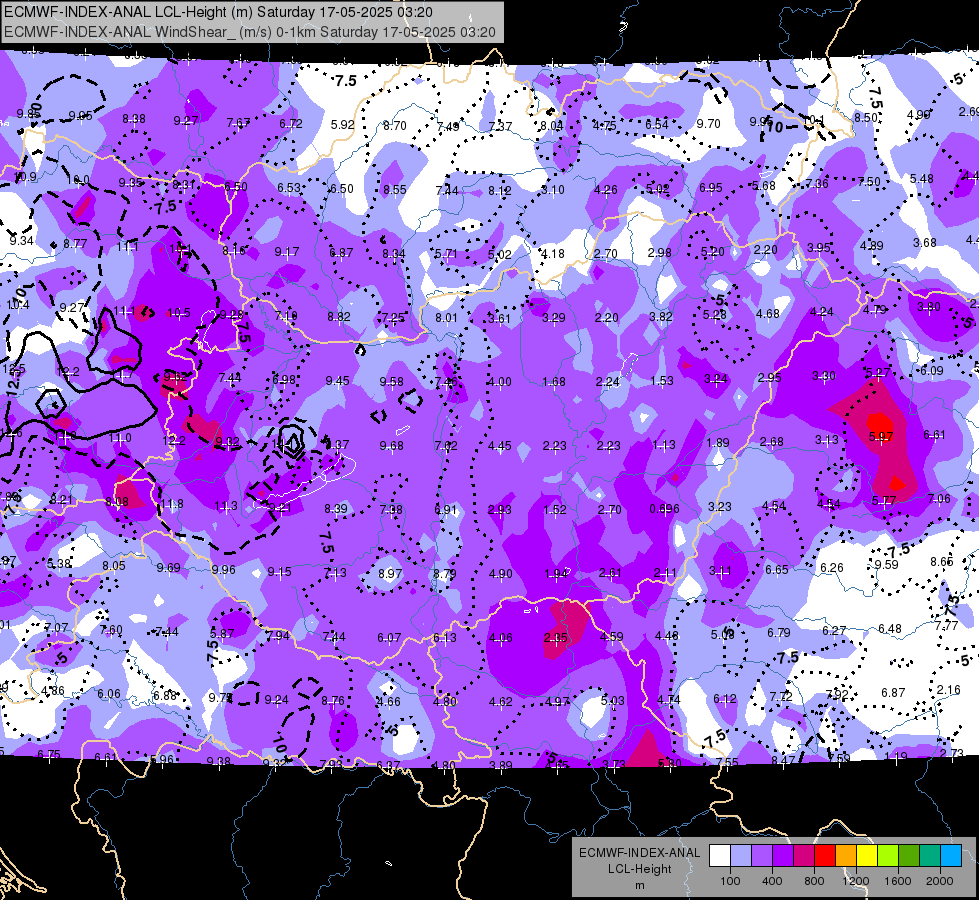Select the lime green legend swatch before 1600
The height and width of the screenshot is (900, 979).
(x=888, y=856)
